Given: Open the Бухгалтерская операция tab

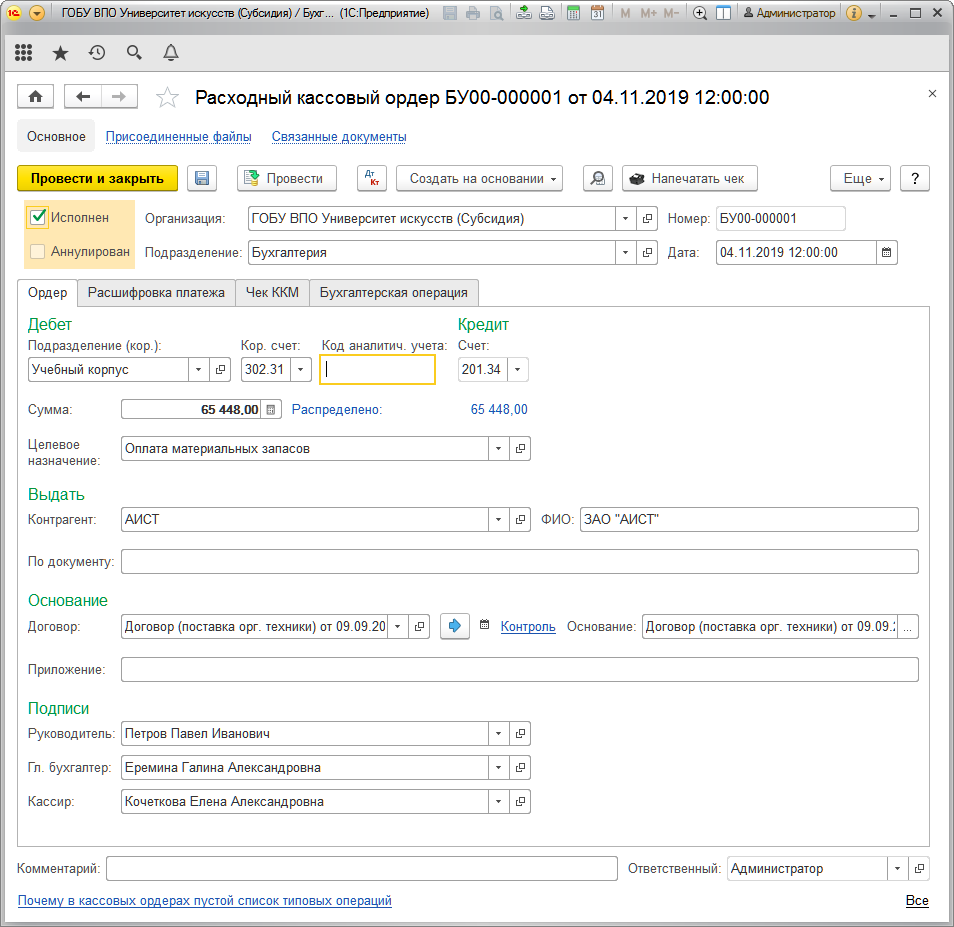Looking at the screenshot, I should [x=393, y=292].
